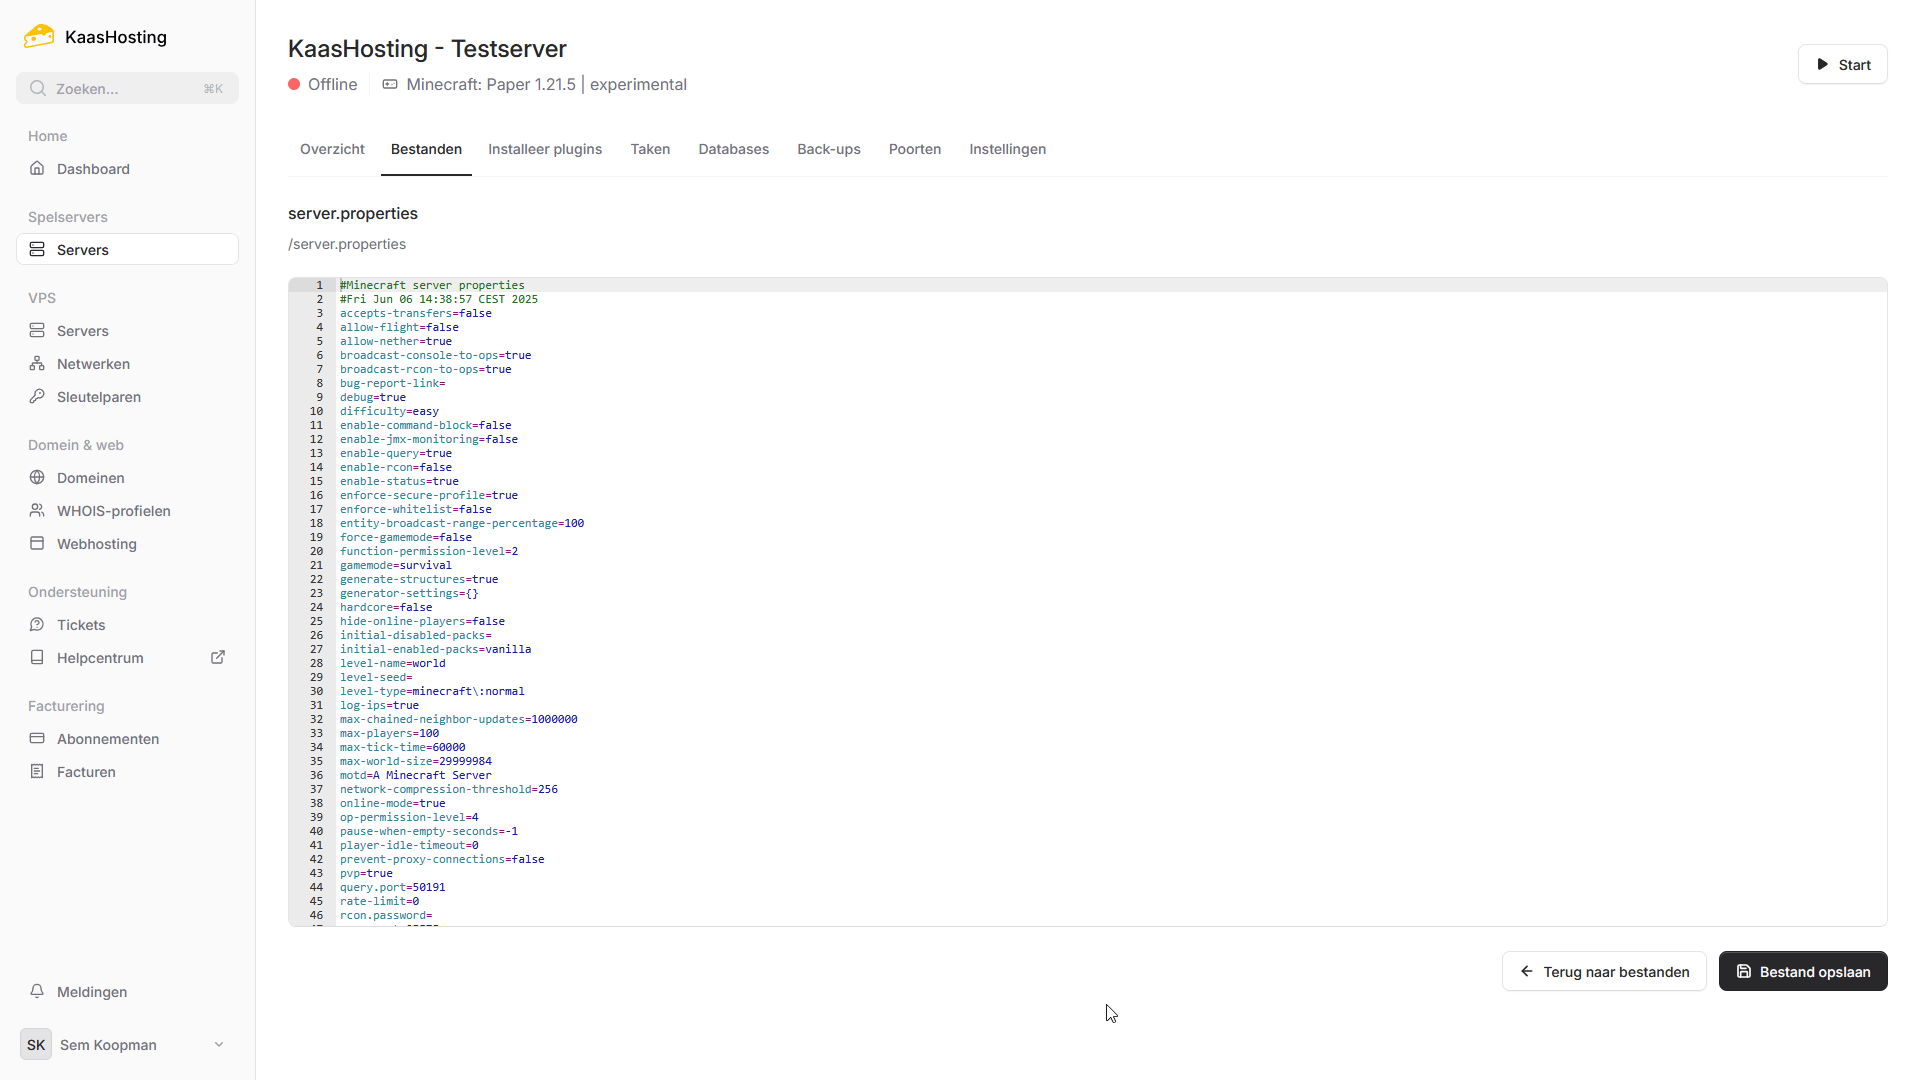Click the Meldingen bell icon
This screenshot has height=1080, width=1920.
pos(37,991)
